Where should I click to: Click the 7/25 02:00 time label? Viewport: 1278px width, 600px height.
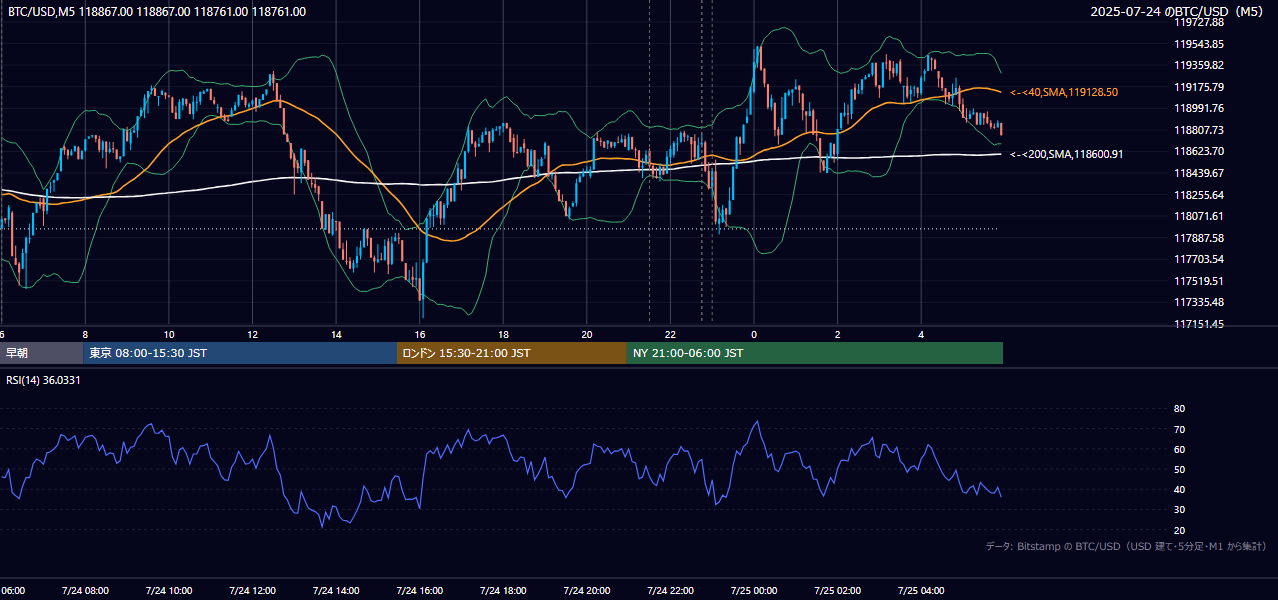point(838,591)
